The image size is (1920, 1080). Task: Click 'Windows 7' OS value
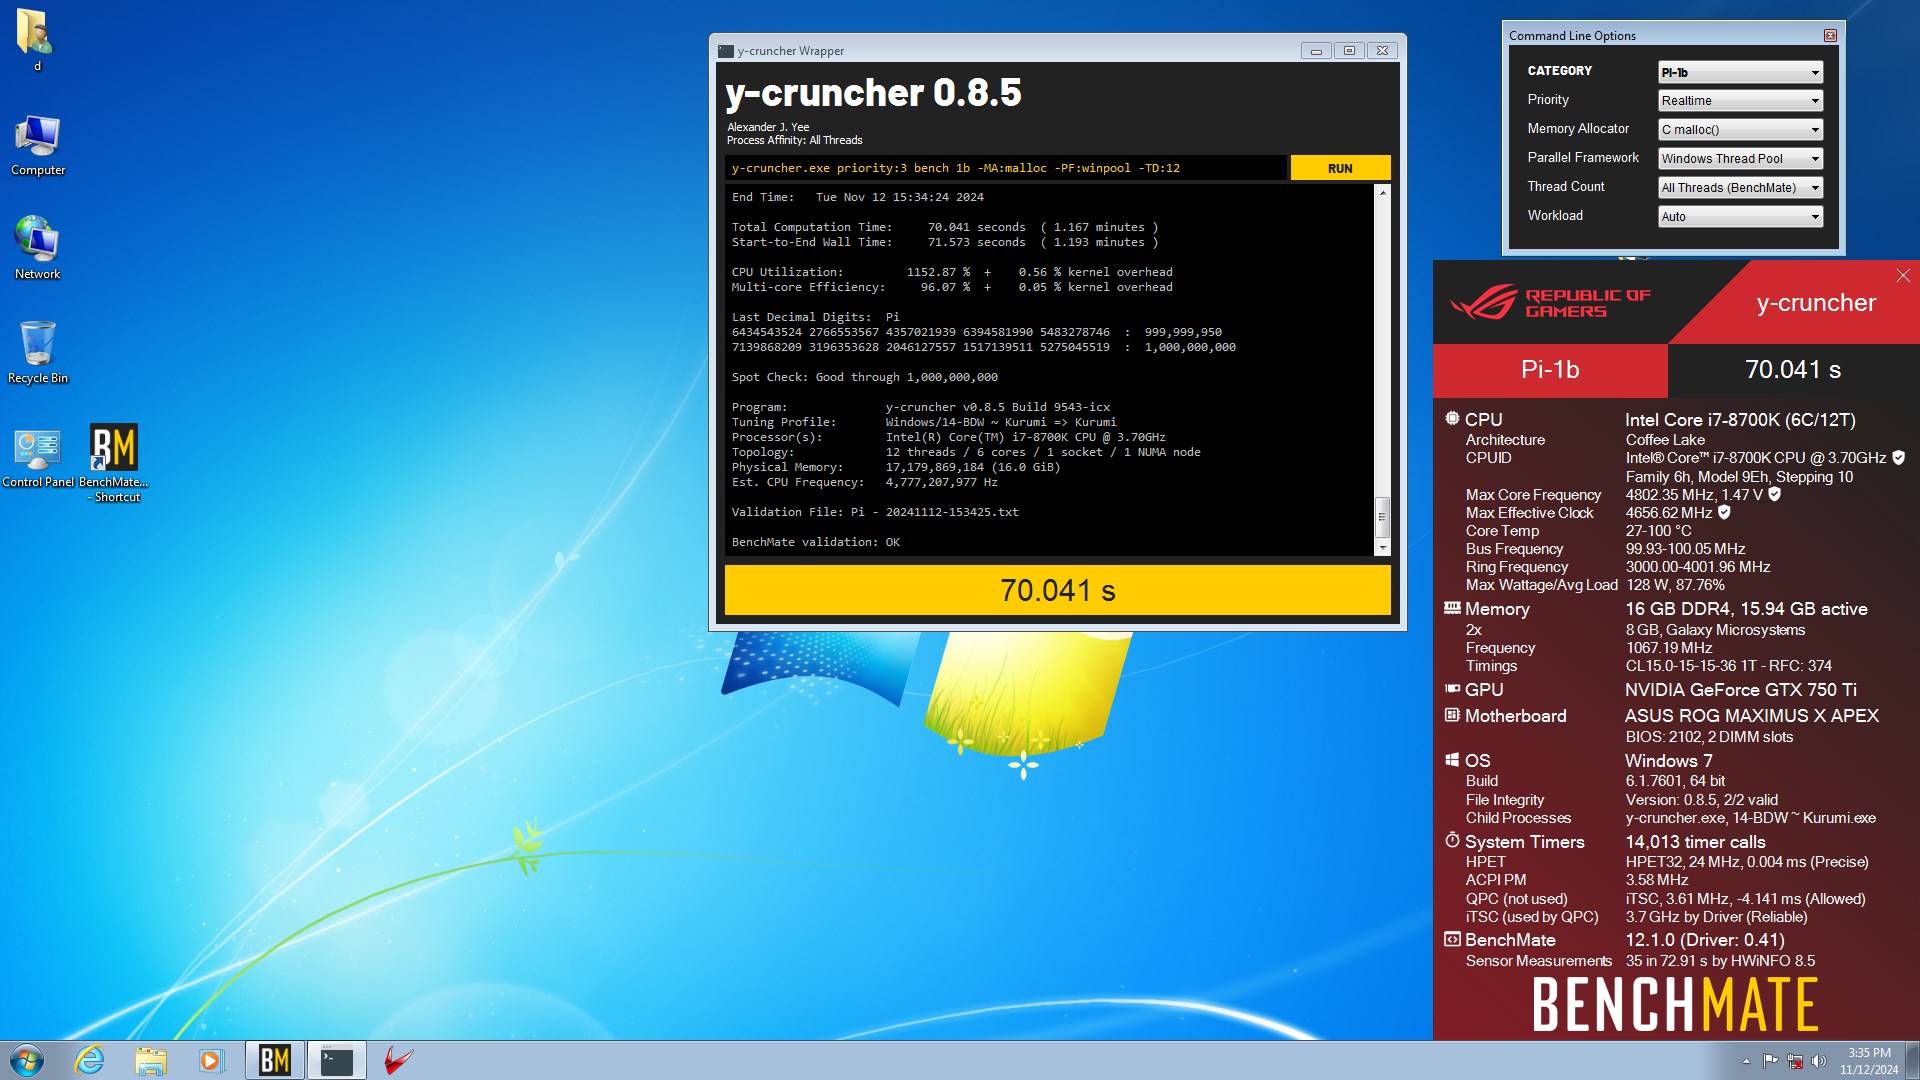tap(1669, 761)
